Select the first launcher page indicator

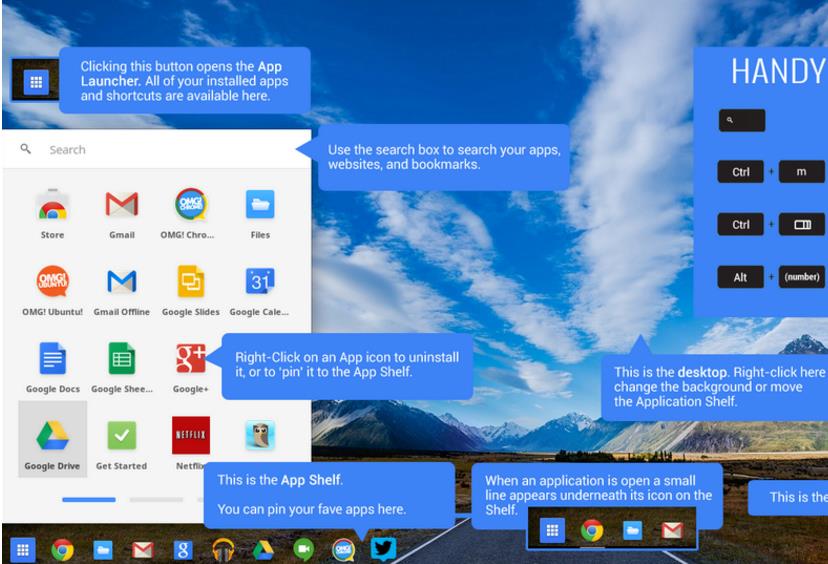pyautogui.click(x=89, y=499)
